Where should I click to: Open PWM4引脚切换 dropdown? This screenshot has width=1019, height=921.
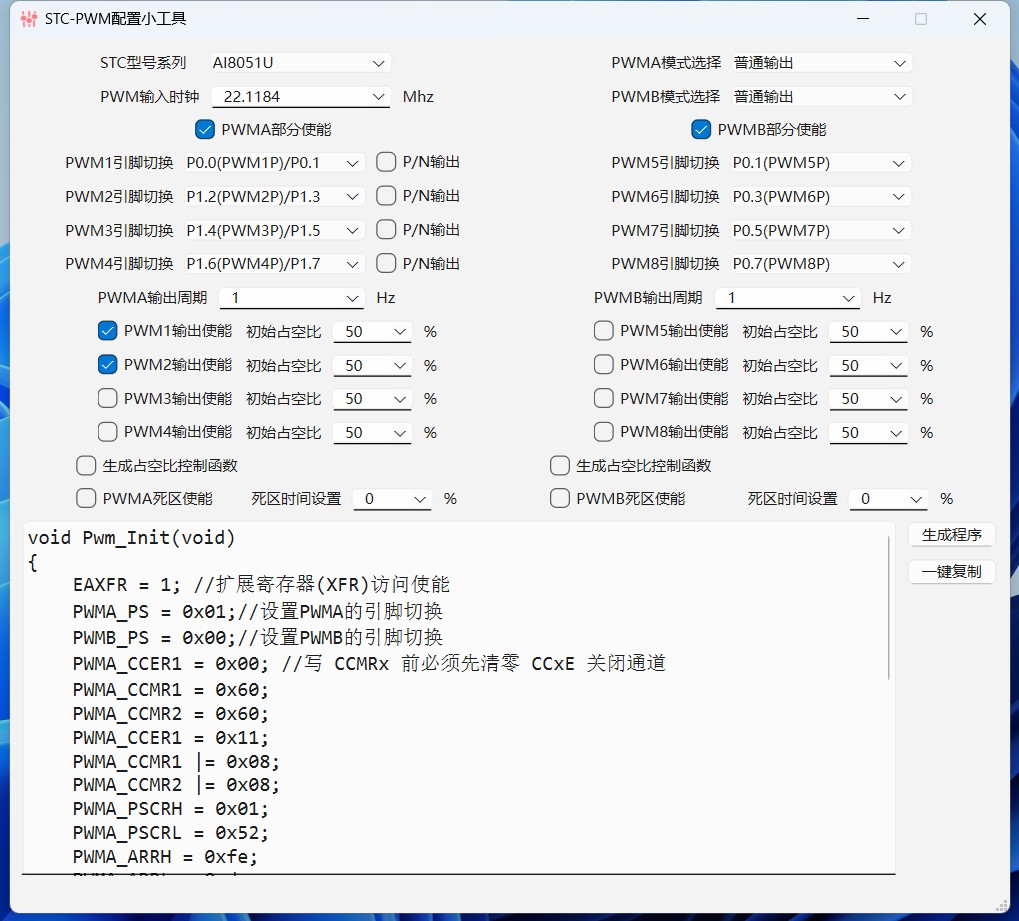coord(274,264)
